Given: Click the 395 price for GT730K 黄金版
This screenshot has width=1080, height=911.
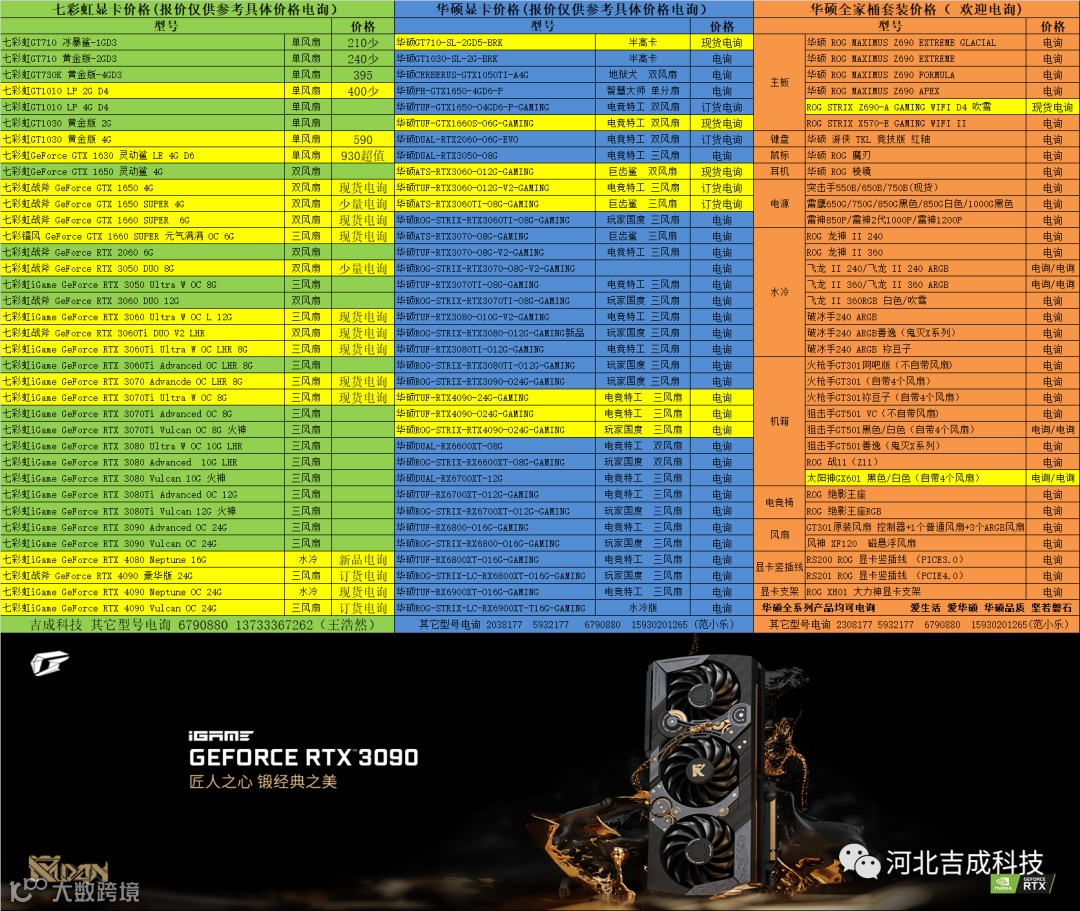Looking at the screenshot, I should (x=363, y=75).
